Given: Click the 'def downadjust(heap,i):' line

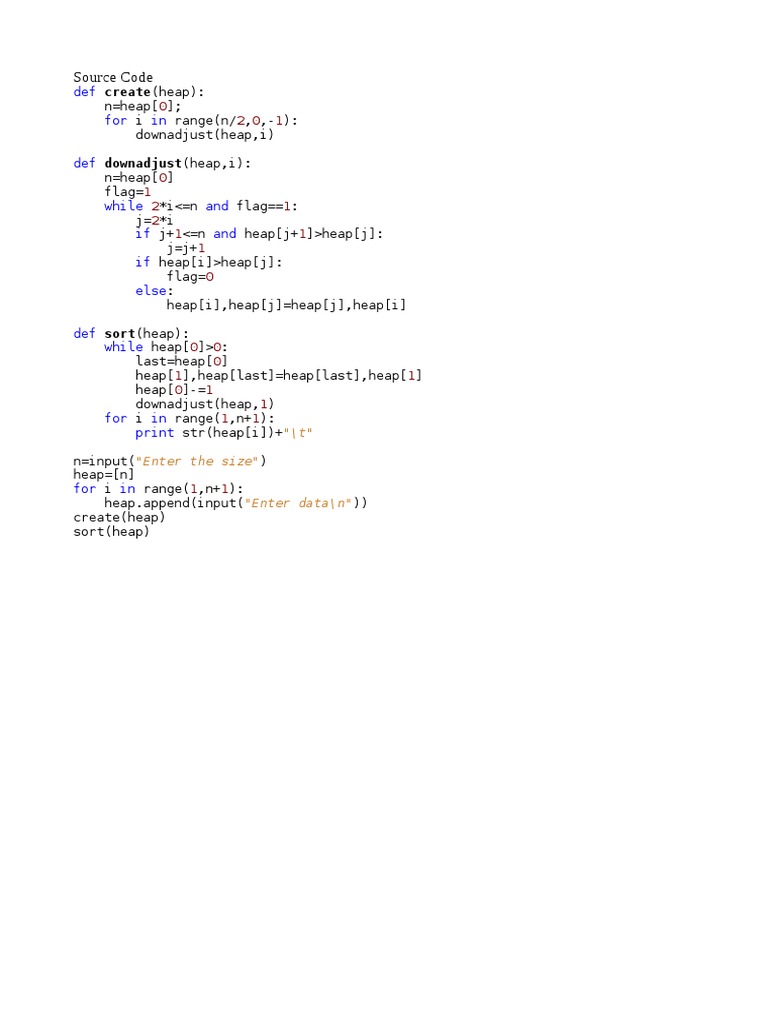Looking at the screenshot, I should pos(162,163).
